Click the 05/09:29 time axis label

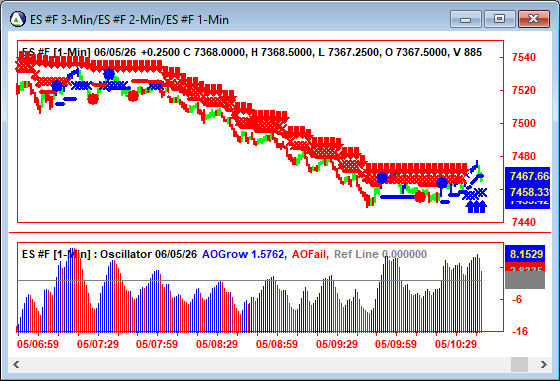coord(337,344)
